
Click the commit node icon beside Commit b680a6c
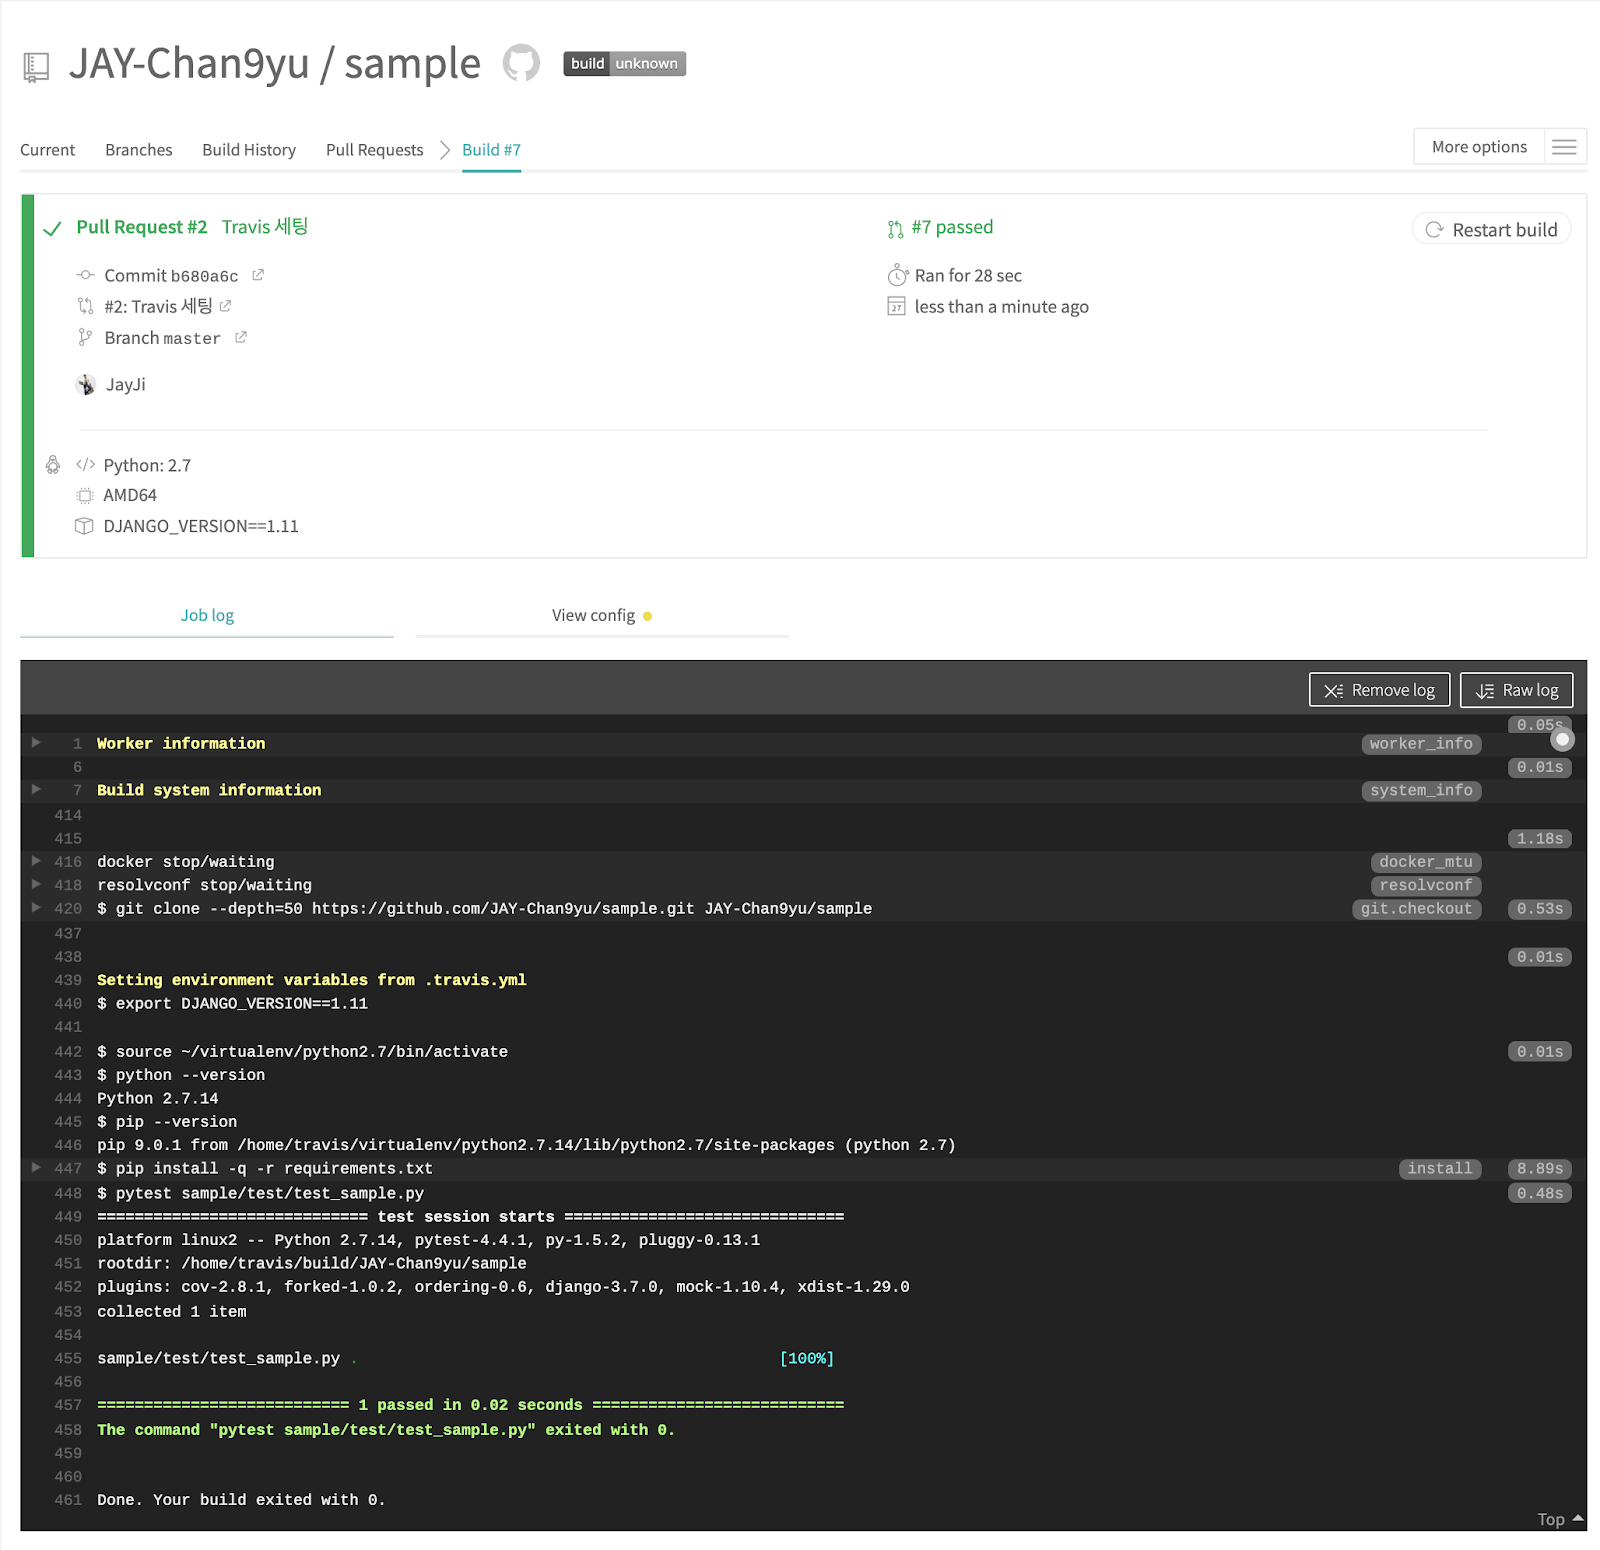pos(86,275)
